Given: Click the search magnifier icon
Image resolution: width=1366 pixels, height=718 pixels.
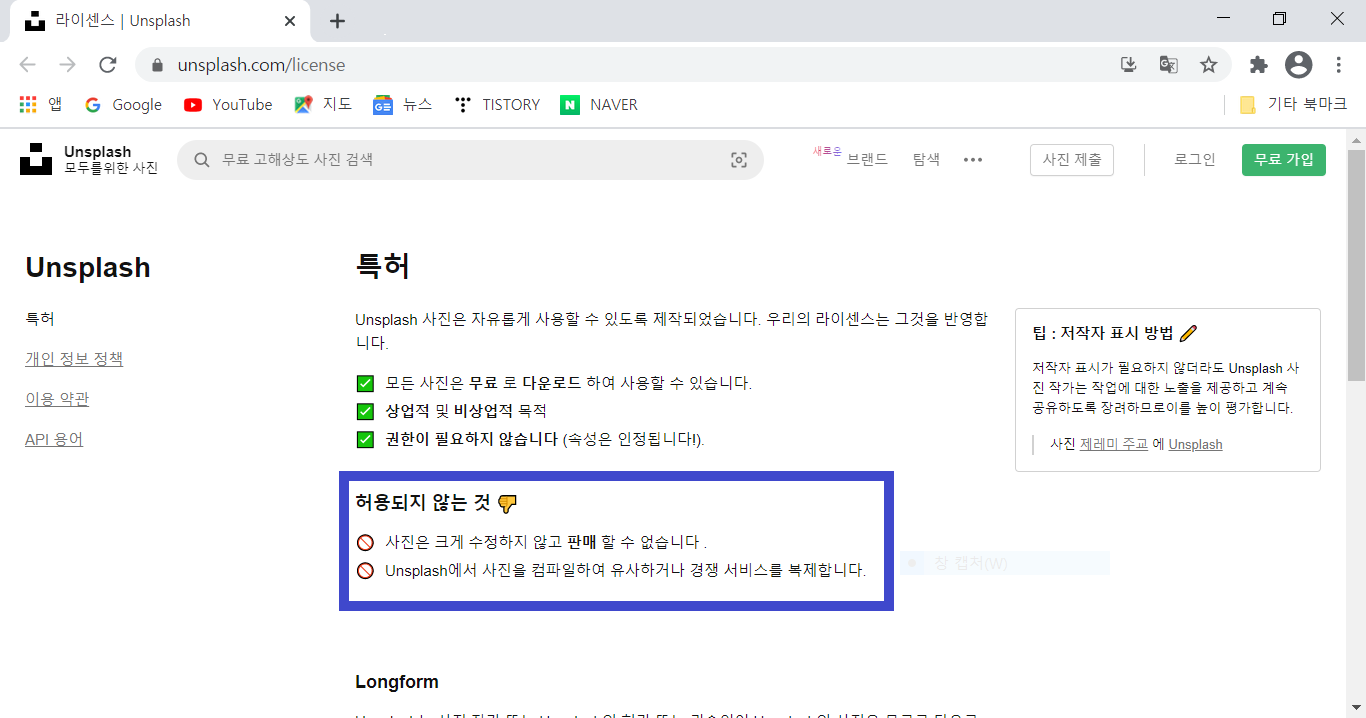Looking at the screenshot, I should tap(202, 160).
